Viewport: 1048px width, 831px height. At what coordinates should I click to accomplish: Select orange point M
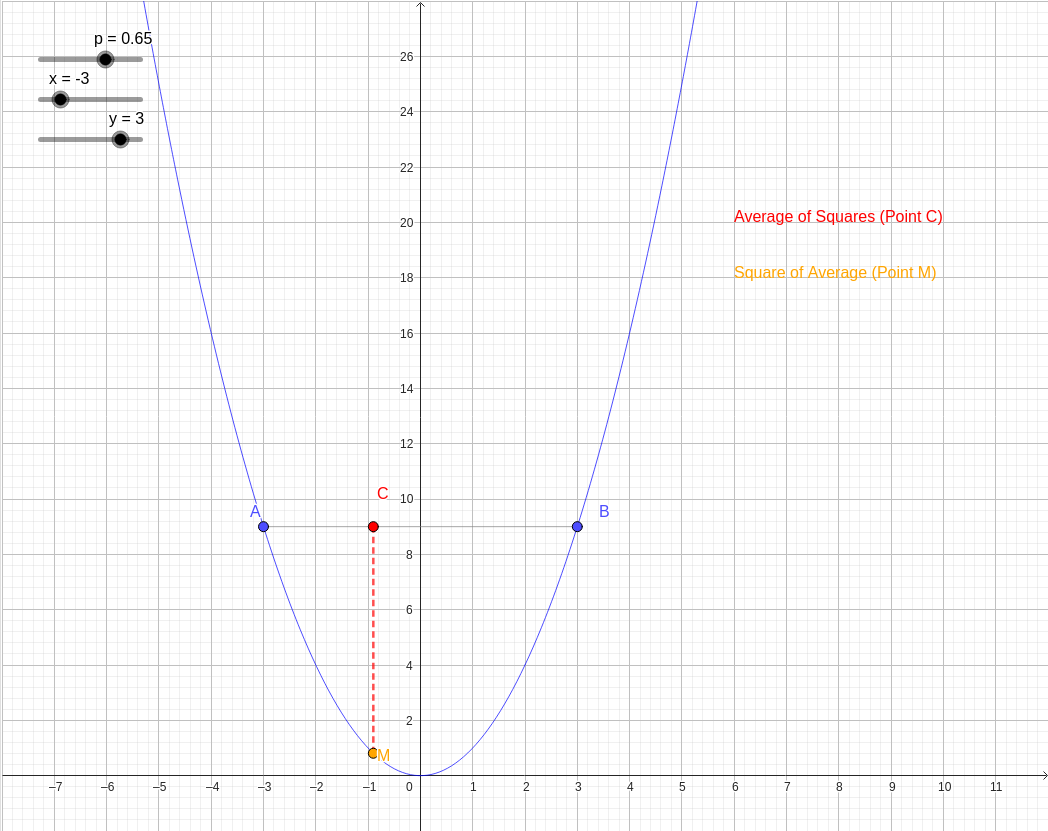point(373,753)
